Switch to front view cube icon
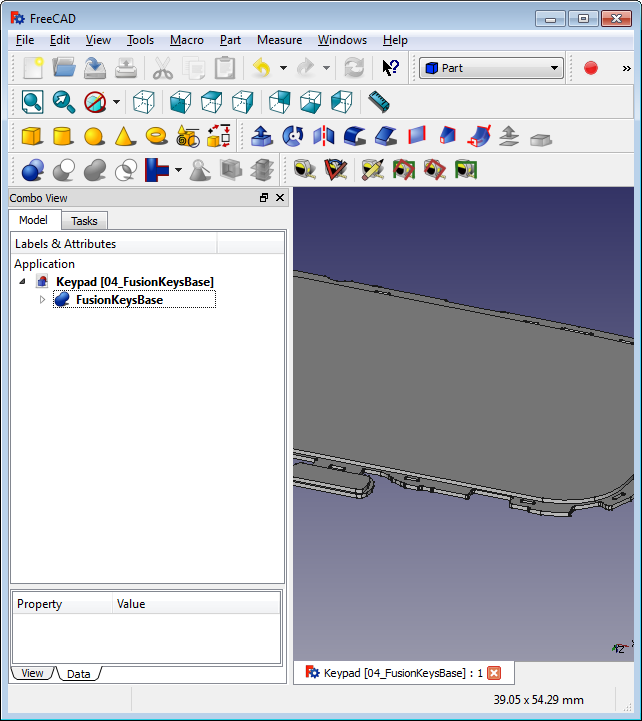The width and height of the screenshot is (642, 721). click(180, 102)
